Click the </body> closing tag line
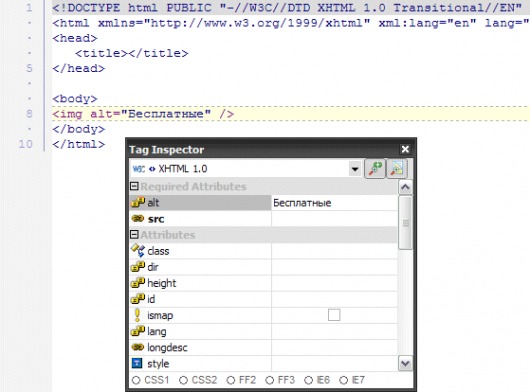Viewport: 530px width, 392px height. tap(78, 129)
